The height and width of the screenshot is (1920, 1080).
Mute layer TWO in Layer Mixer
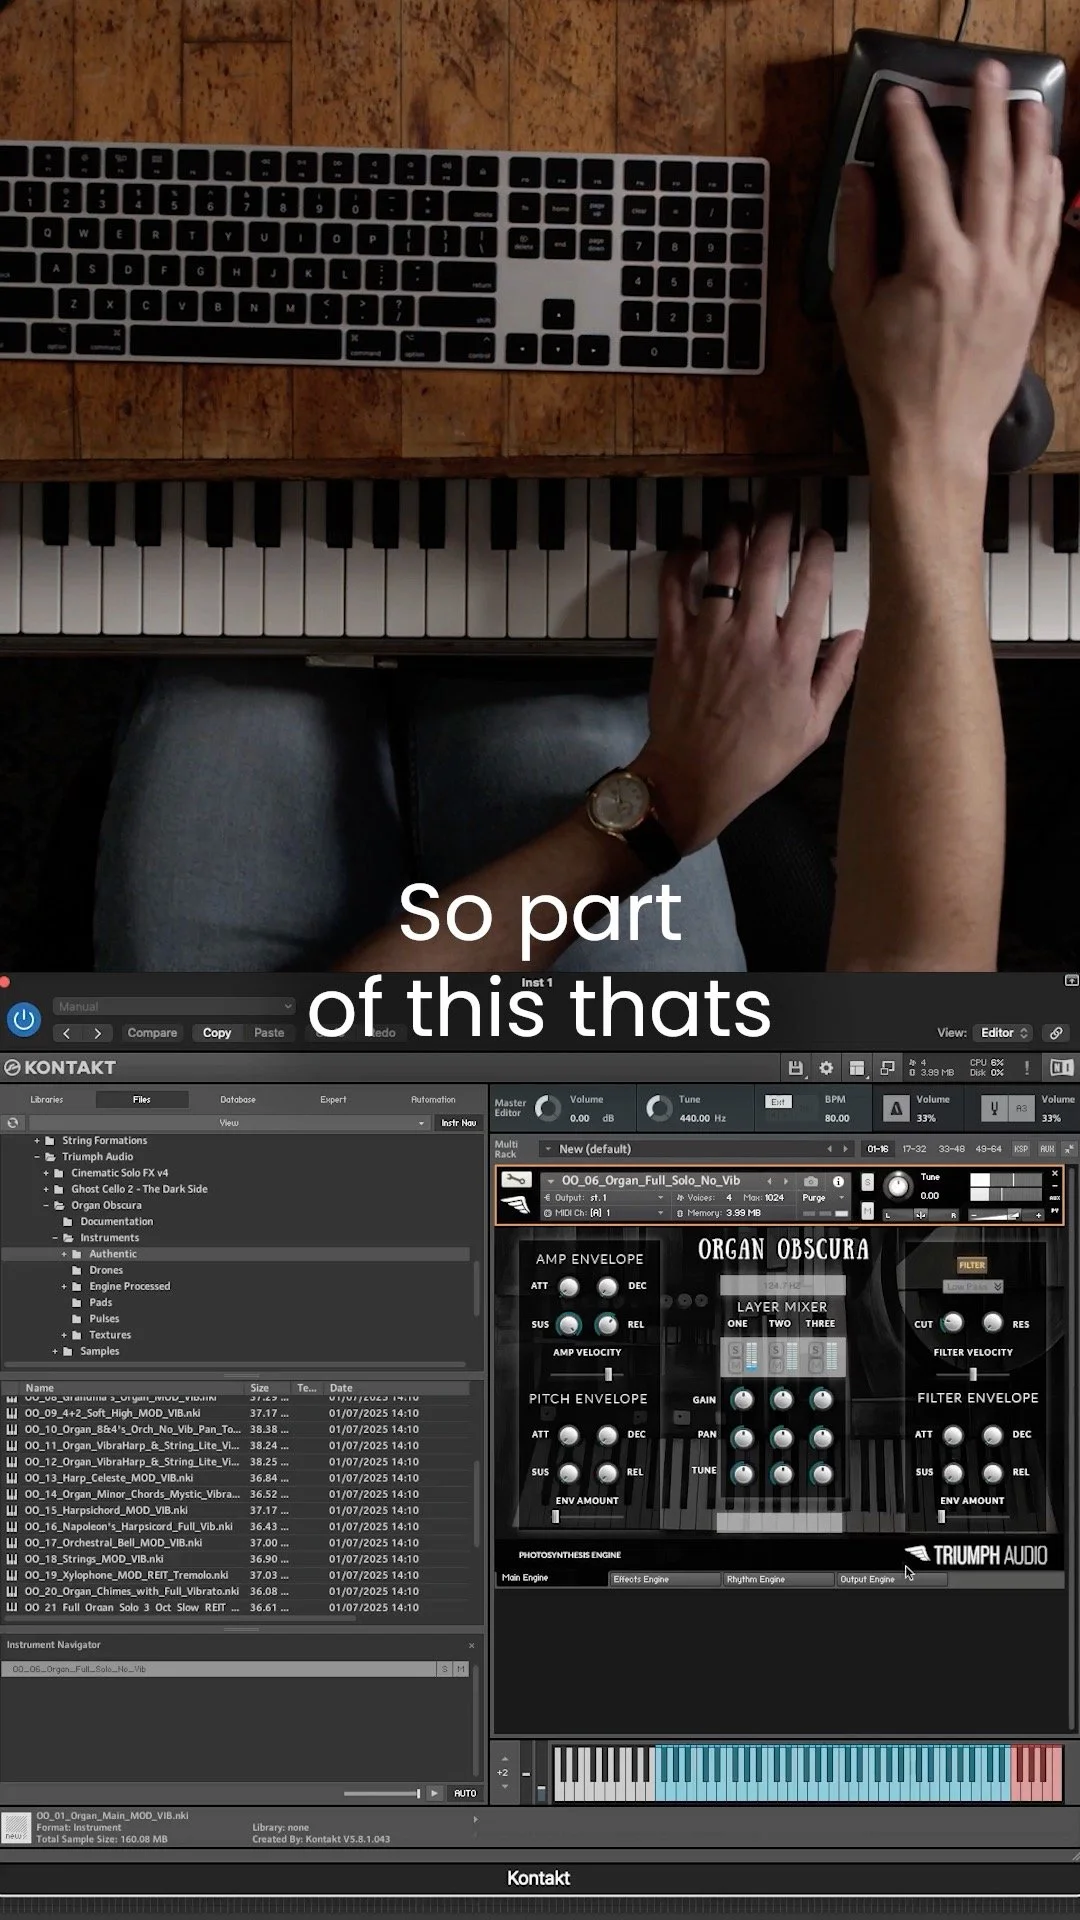776,1366
